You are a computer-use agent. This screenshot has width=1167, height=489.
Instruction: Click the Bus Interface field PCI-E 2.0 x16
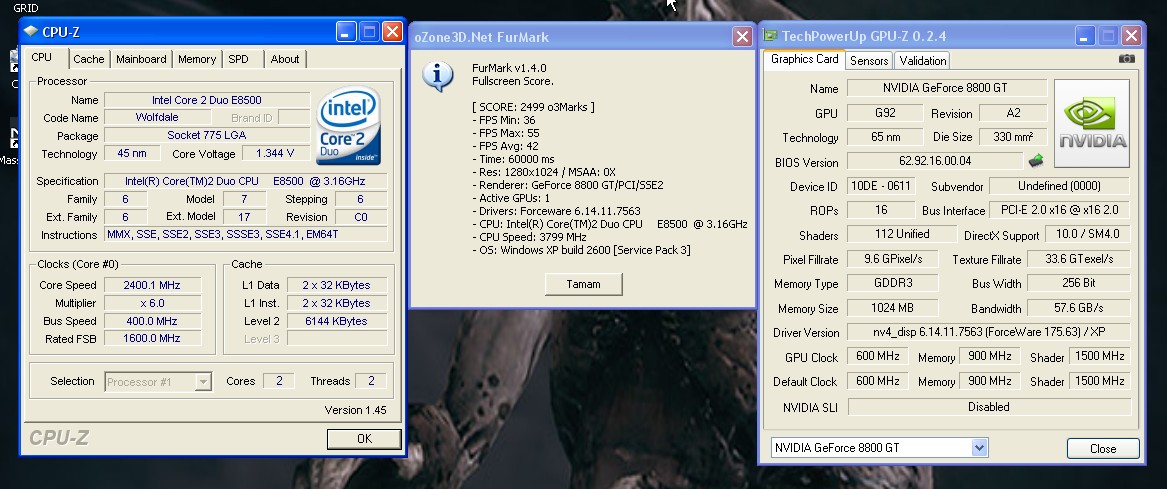coord(1059,210)
